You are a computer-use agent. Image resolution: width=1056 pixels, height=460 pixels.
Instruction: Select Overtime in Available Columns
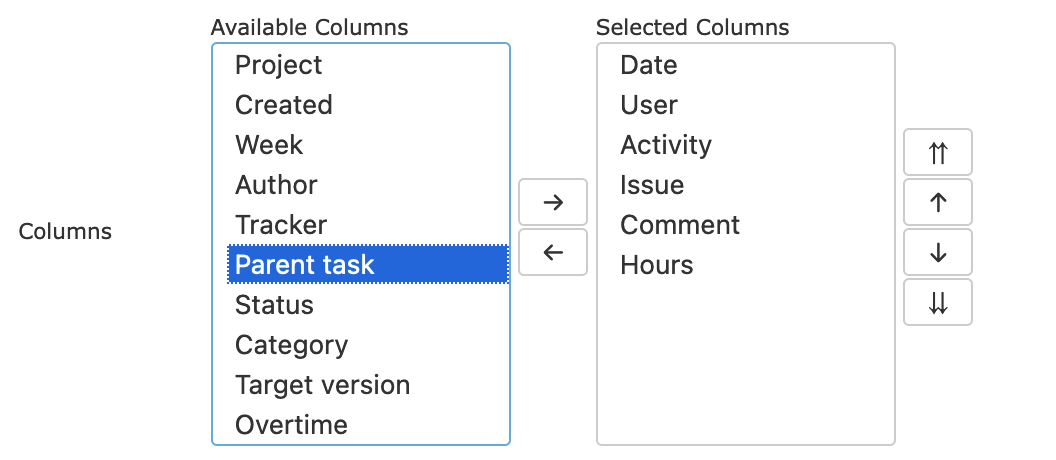point(368,424)
